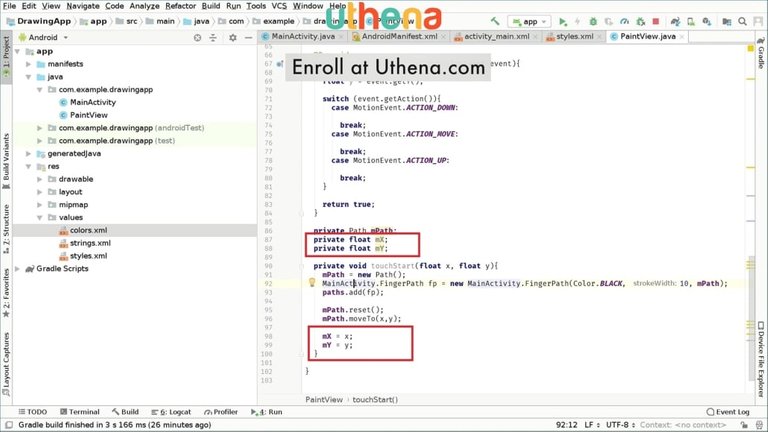768x432 pixels.
Task: Expand Gradle Scripts node
Action: [18, 269]
